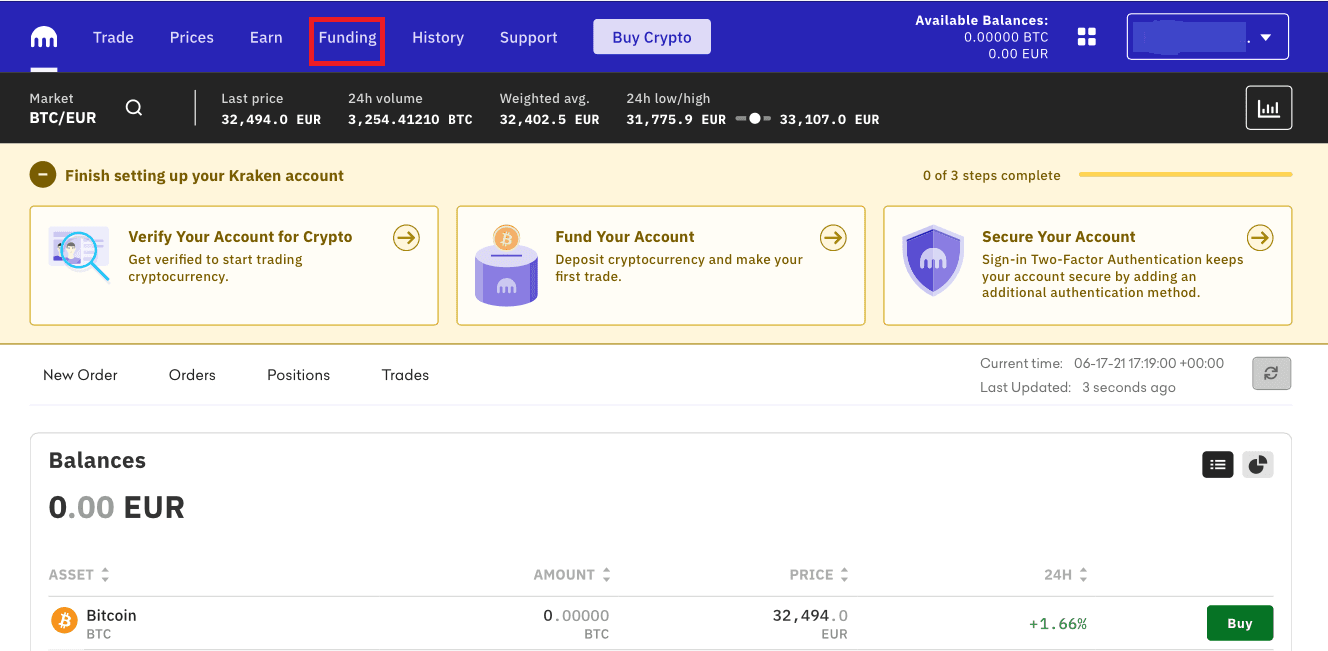Click the 31,775.9 EUR 24h low value
This screenshot has width=1328, height=651.
pos(676,119)
